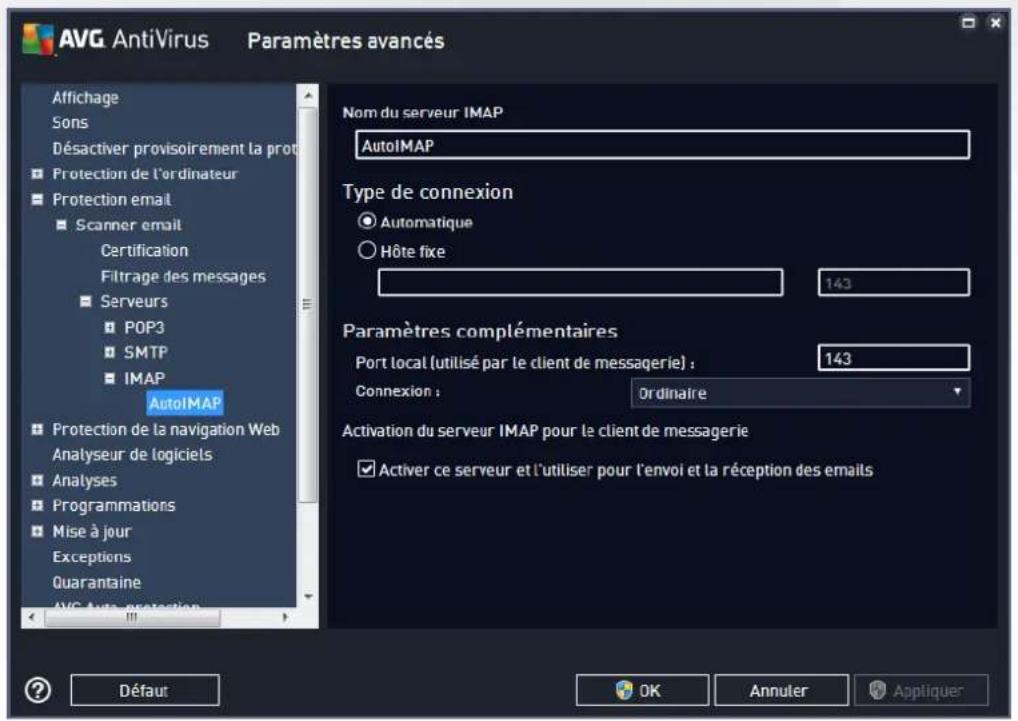
Task: Collapse IMAP server node
Action: pyautogui.click(x=110, y=378)
